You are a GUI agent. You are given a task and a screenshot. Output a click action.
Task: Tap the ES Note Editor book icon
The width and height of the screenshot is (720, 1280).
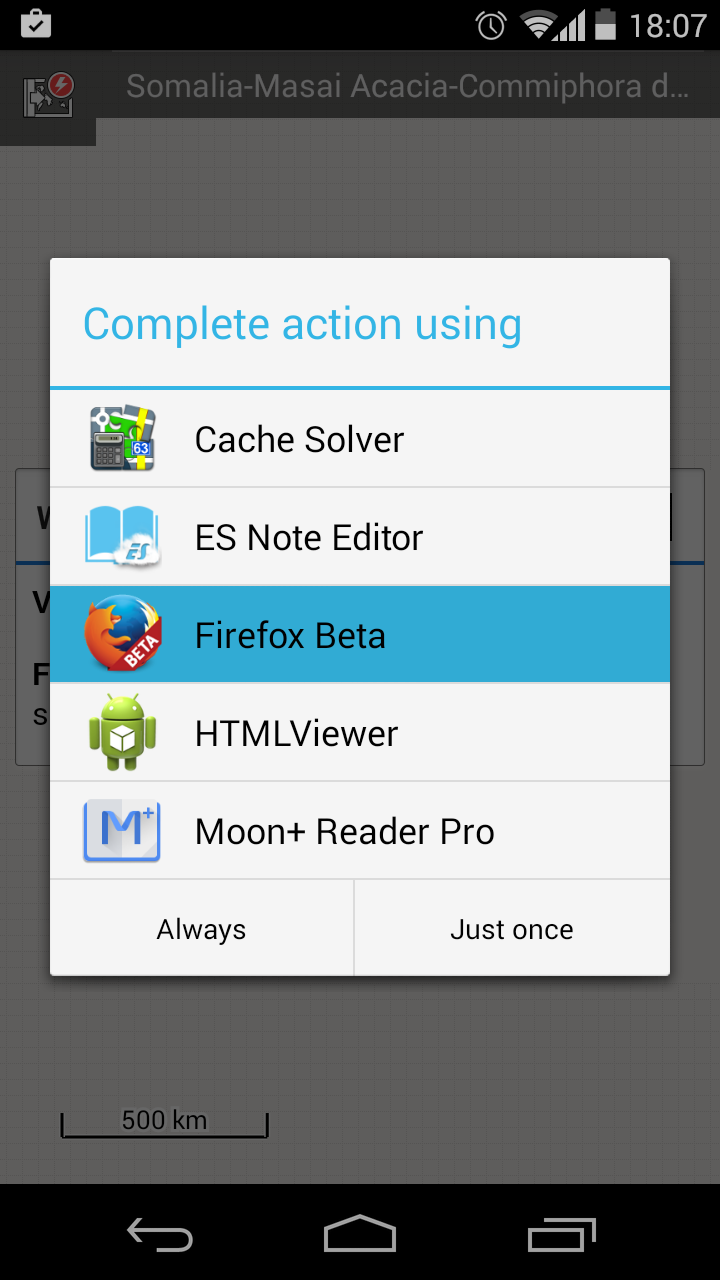click(x=122, y=537)
